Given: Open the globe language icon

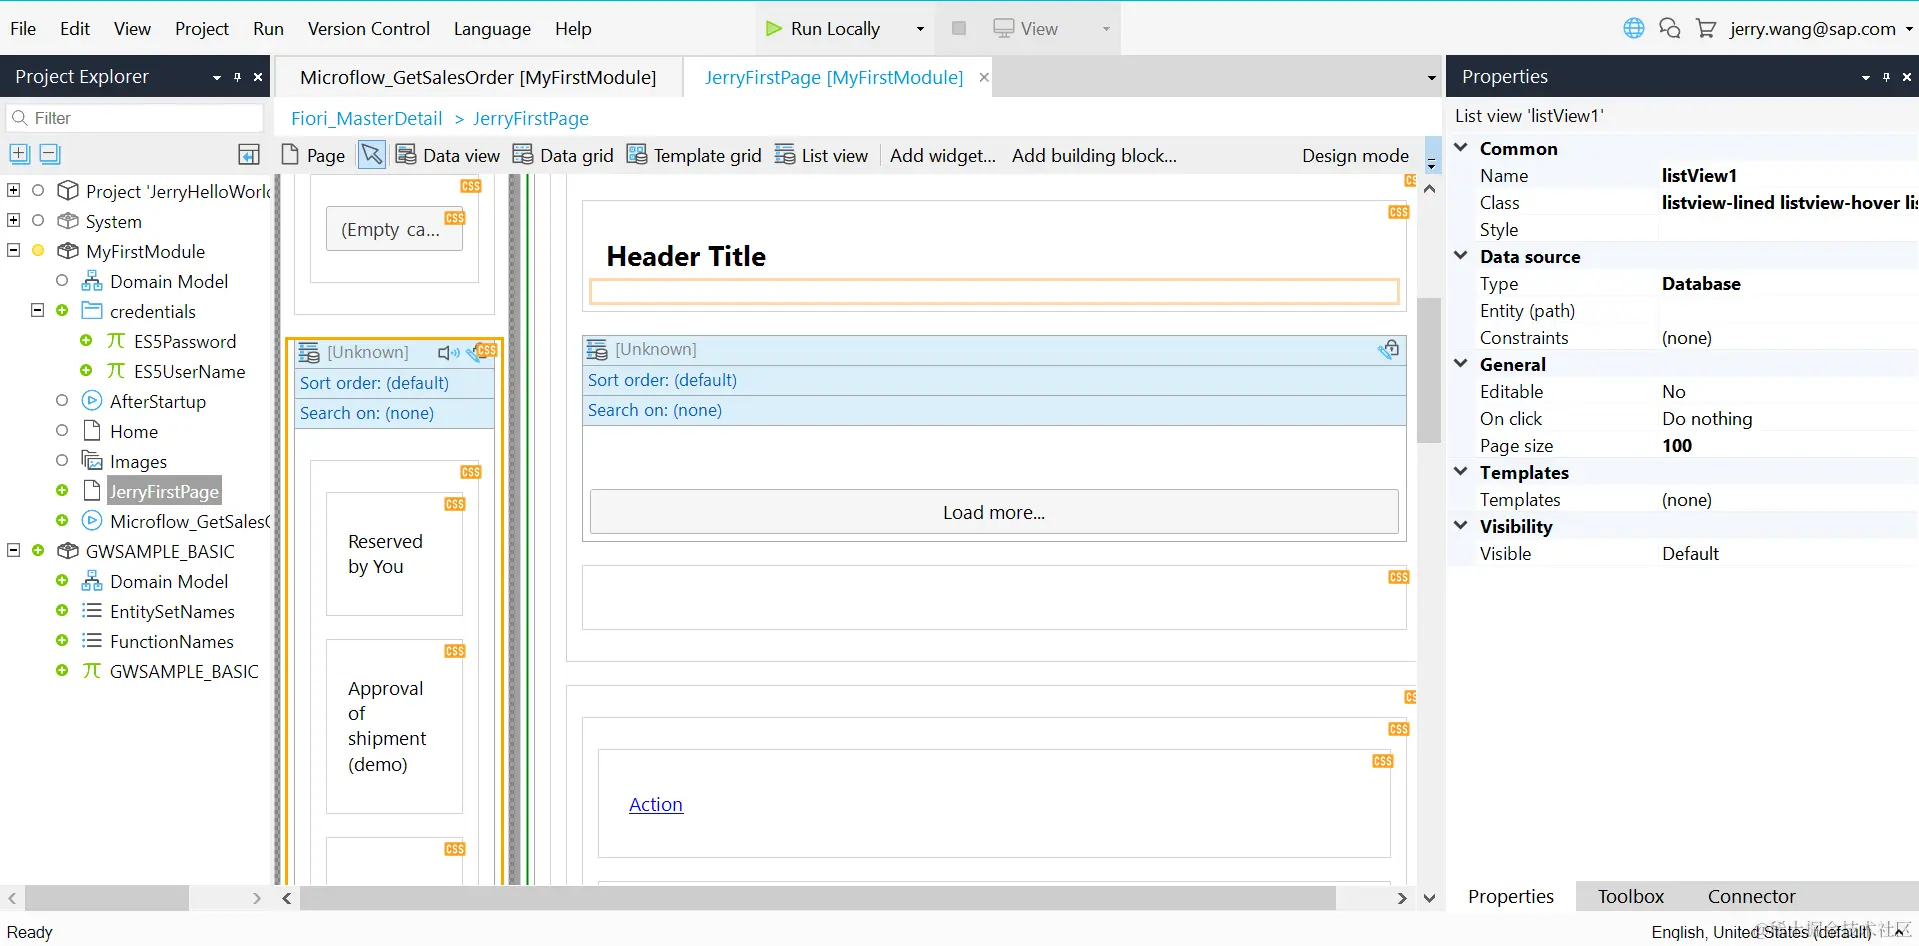Looking at the screenshot, I should click(1634, 28).
